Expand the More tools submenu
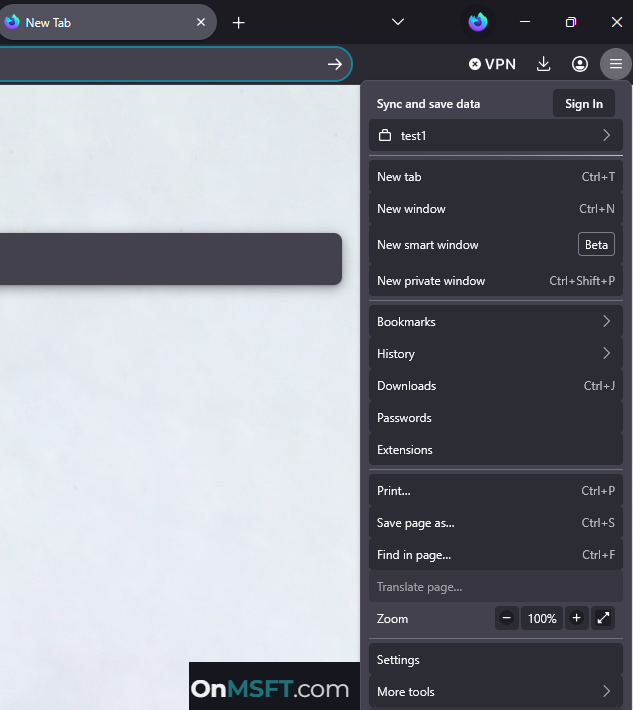Image resolution: width=633 pixels, height=710 pixels. click(495, 692)
